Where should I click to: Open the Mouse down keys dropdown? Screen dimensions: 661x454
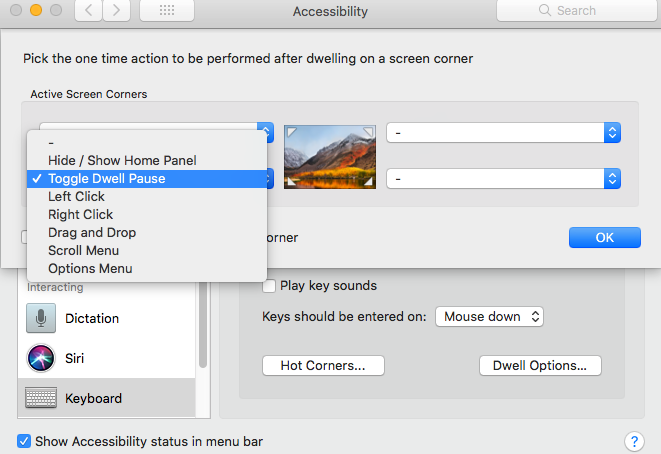pos(489,316)
